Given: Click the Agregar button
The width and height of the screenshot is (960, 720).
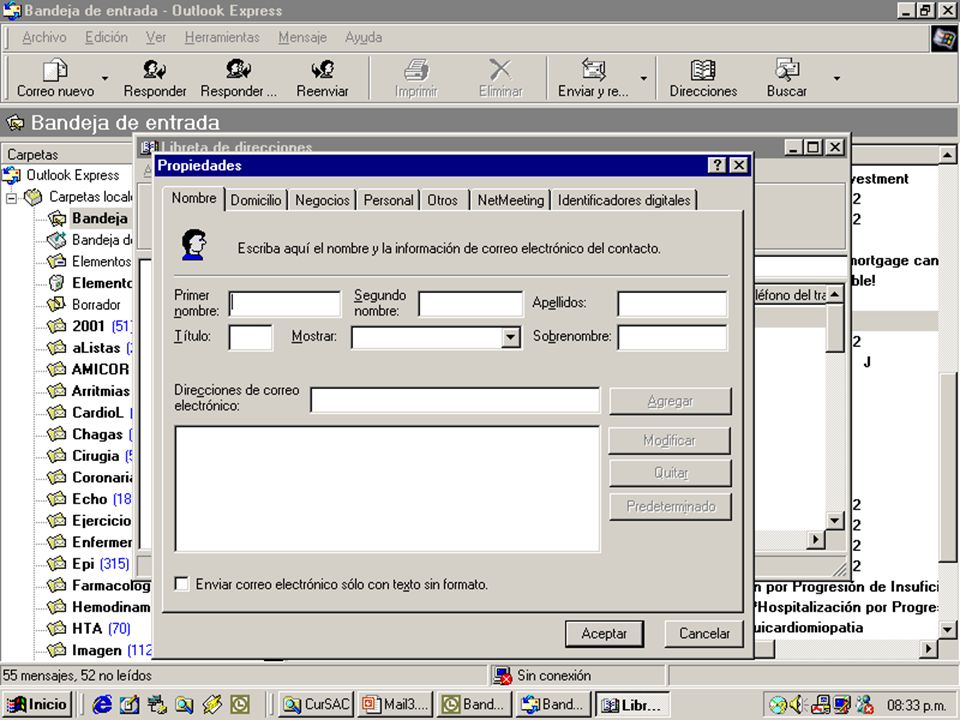Looking at the screenshot, I should (x=670, y=401).
